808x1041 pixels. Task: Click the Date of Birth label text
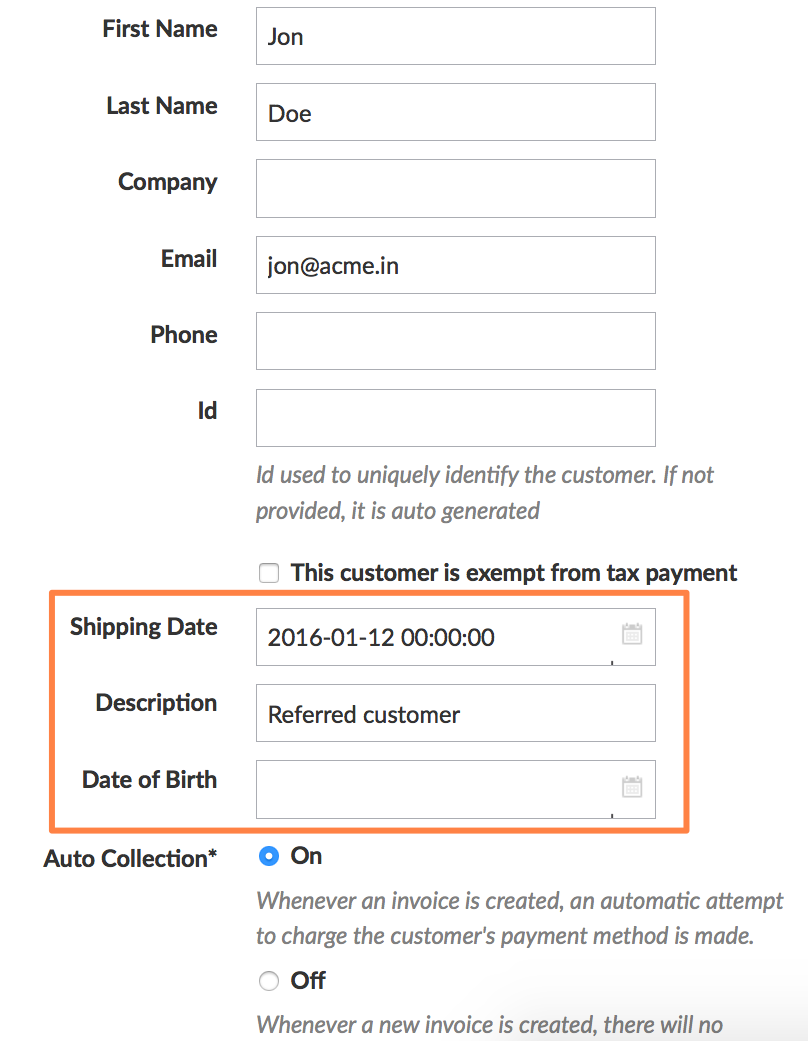pyautogui.click(x=149, y=780)
